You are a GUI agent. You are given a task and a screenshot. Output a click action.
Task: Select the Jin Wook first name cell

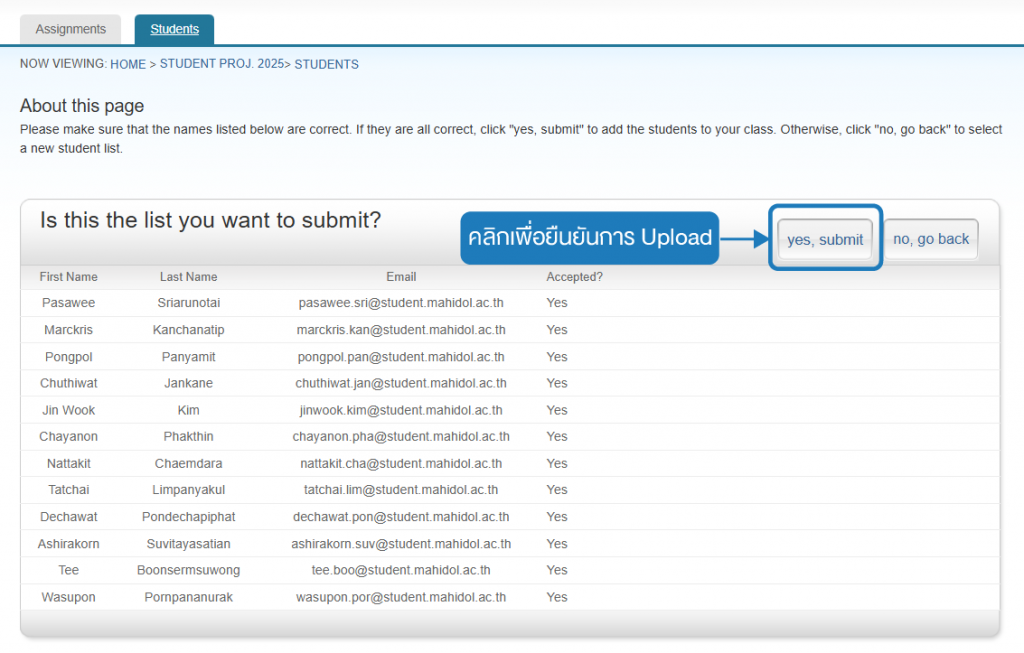pyautogui.click(x=69, y=410)
